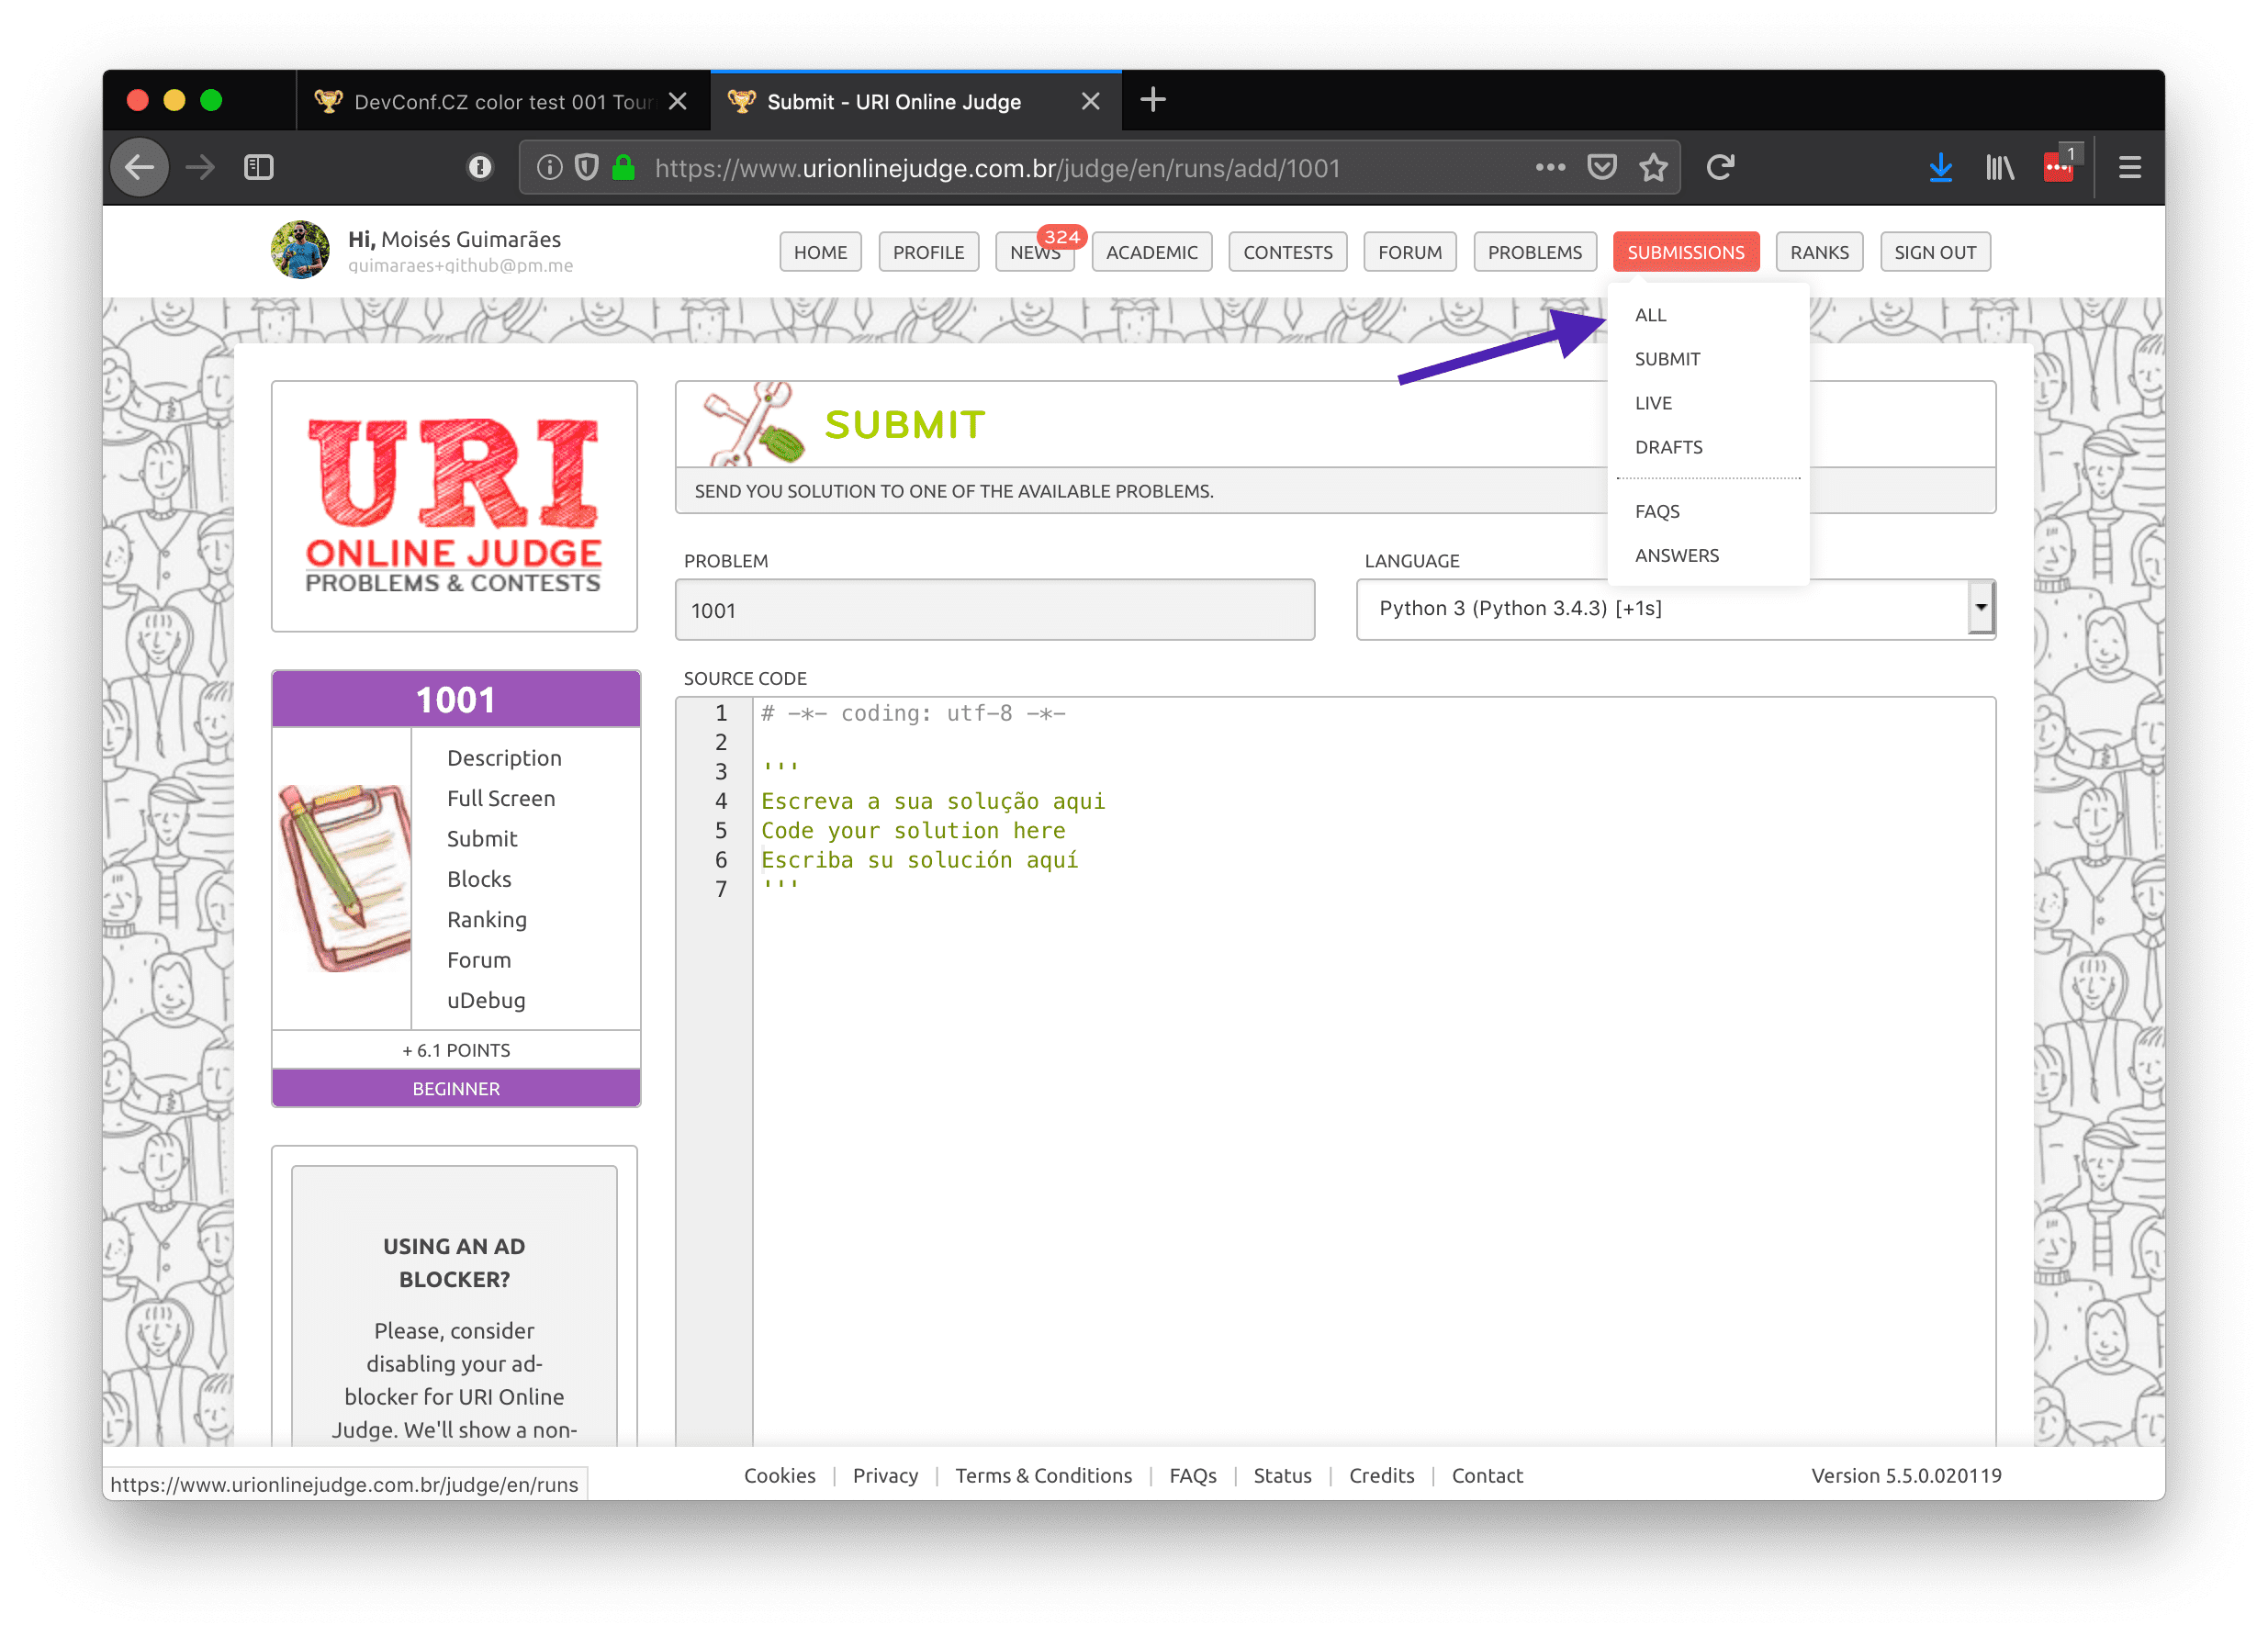Open the RANKS page
This screenshot has height=1636, width=2268.
tap(1819, 252)
